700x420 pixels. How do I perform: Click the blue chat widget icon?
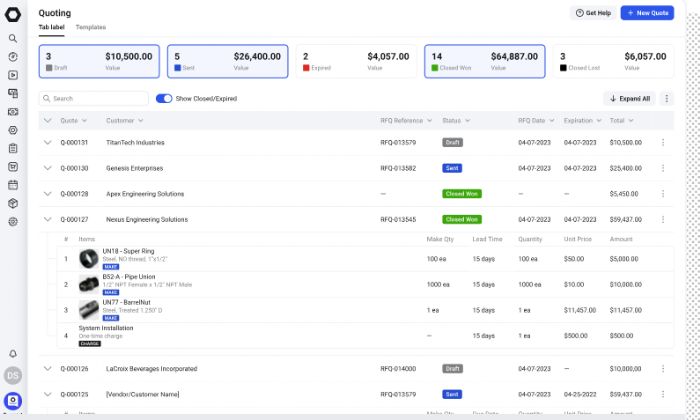(13, 401)
